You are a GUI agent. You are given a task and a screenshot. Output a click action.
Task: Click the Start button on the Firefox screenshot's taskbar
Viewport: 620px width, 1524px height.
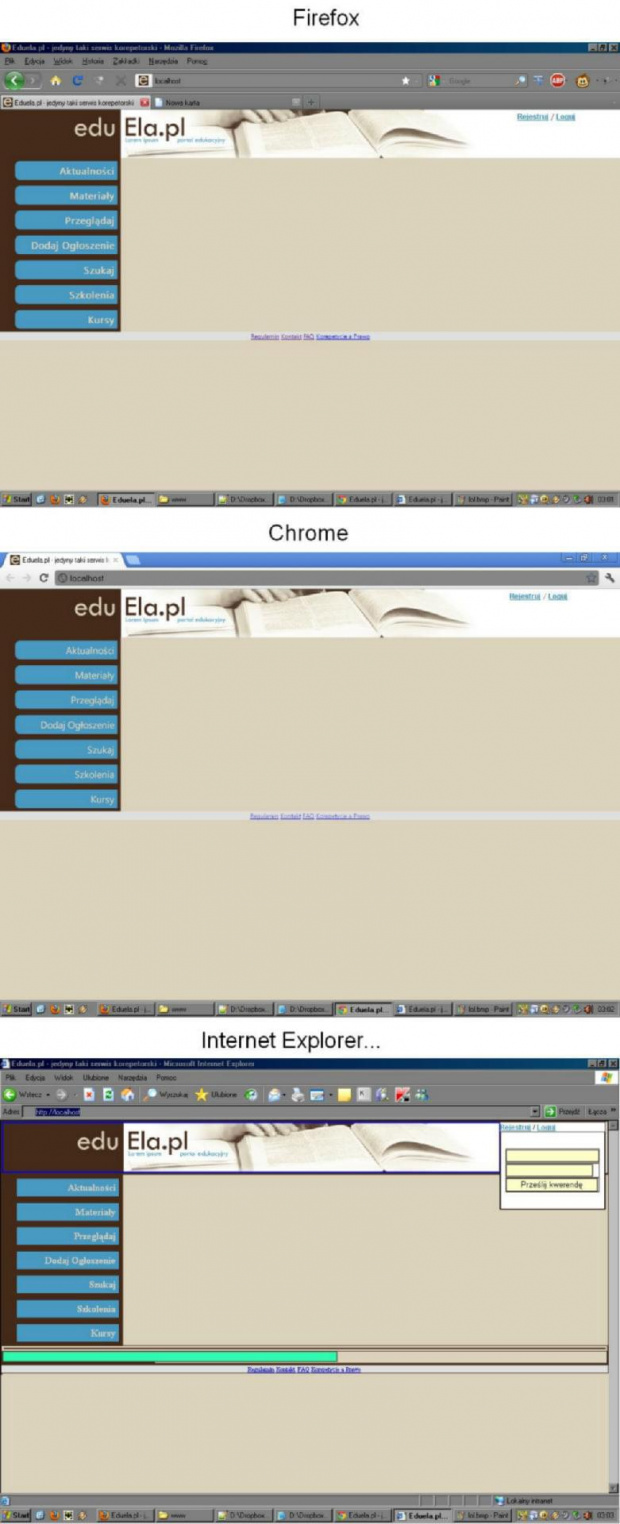pyautogui.click(x=17, y=498)
